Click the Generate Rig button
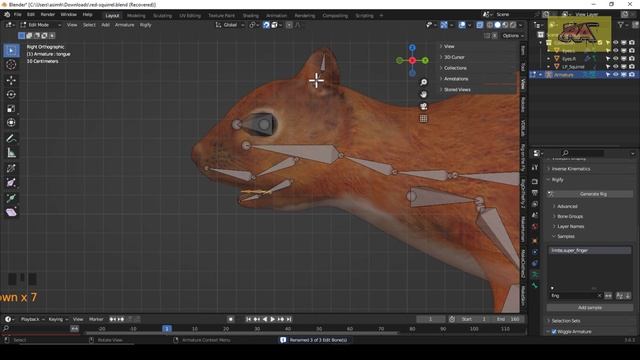The image size is (640, 360). tap(590, 194)
